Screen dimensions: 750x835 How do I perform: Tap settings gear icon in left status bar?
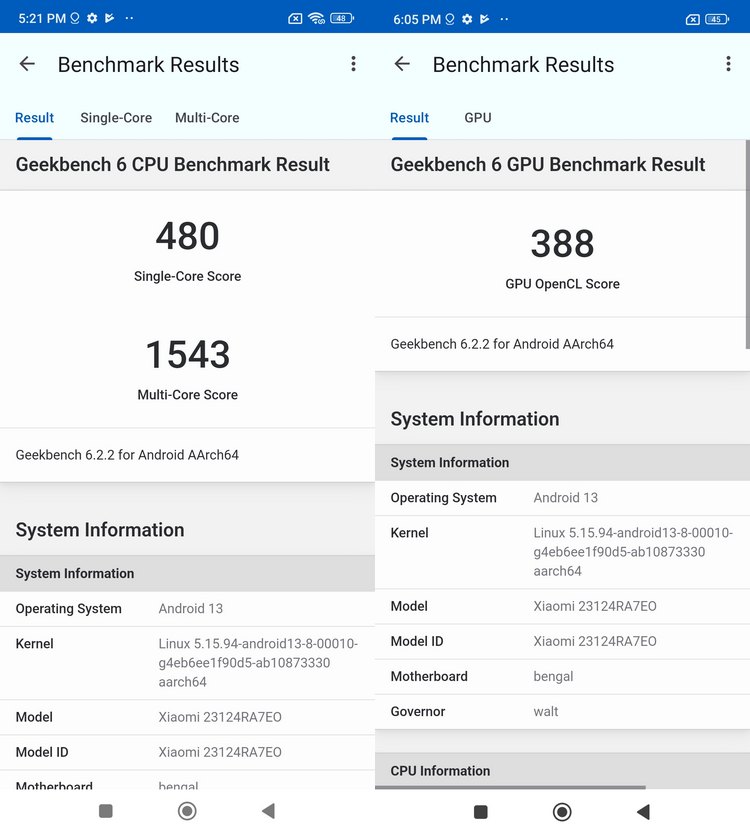click(x=92, y=19)
